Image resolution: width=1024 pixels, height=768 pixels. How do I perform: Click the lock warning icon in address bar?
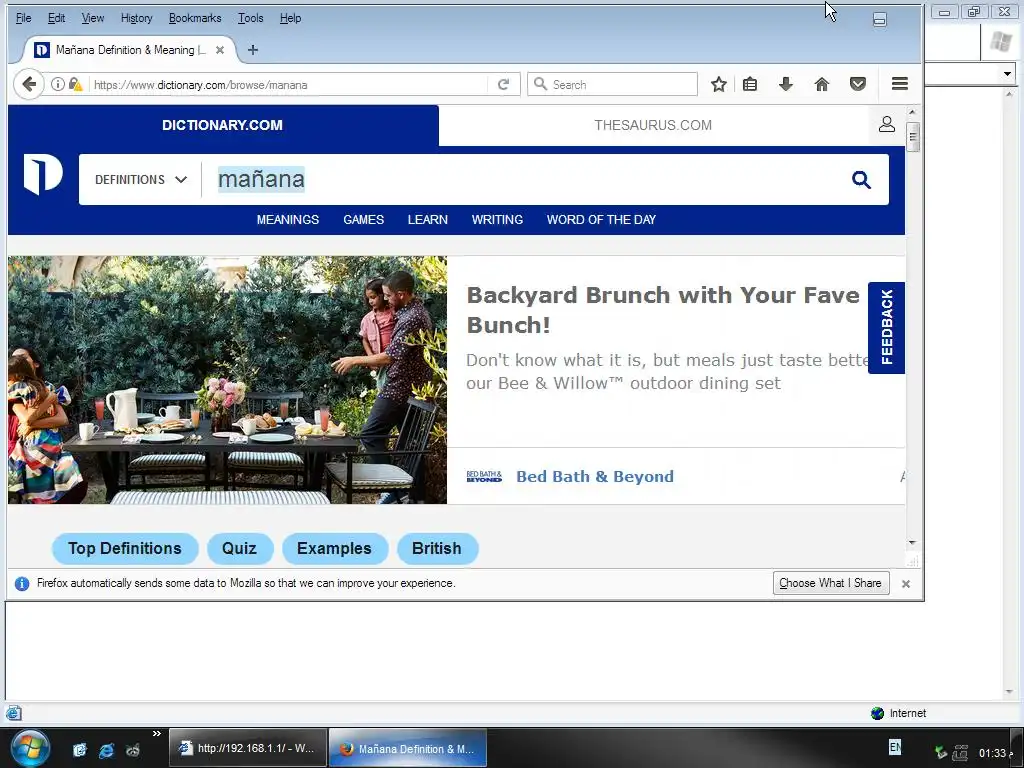pyautogui.click(x=76, y=84)
